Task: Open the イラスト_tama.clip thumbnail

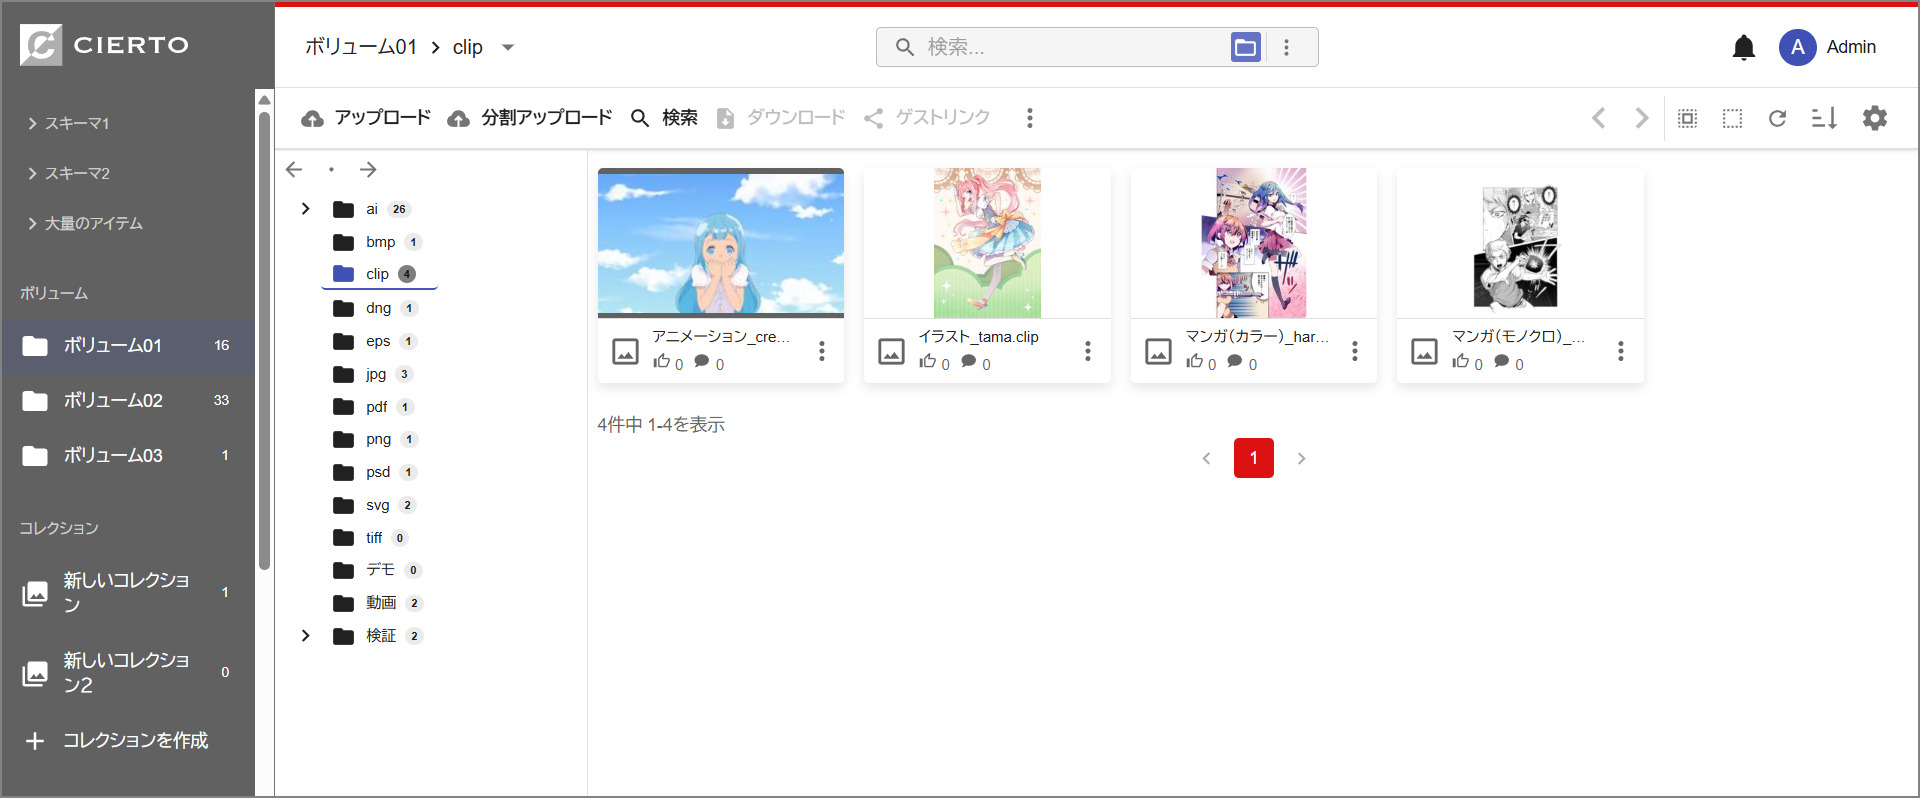Action: click(987, 243)
